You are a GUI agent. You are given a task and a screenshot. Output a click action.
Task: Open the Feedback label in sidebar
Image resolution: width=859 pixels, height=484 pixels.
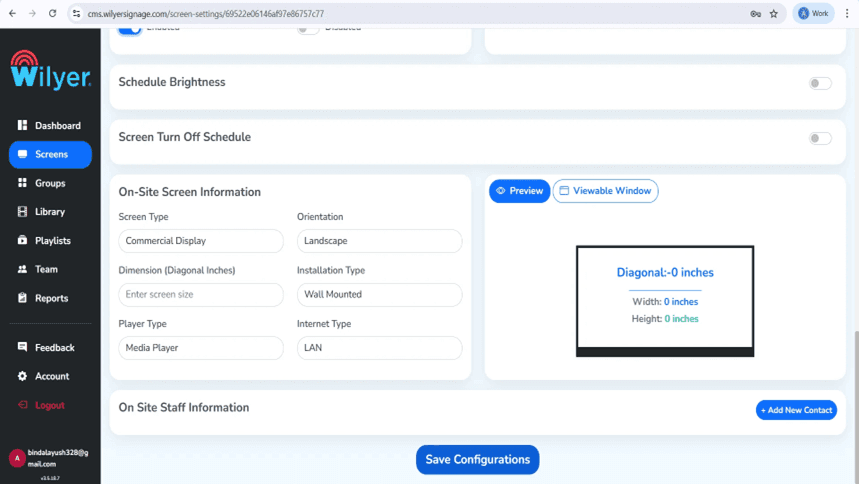tap(55, 348)
